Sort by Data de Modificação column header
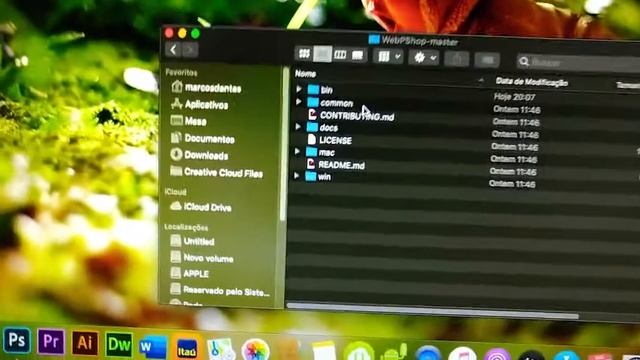640x360 pixels. pyautogui.click(x=531, y=82)
